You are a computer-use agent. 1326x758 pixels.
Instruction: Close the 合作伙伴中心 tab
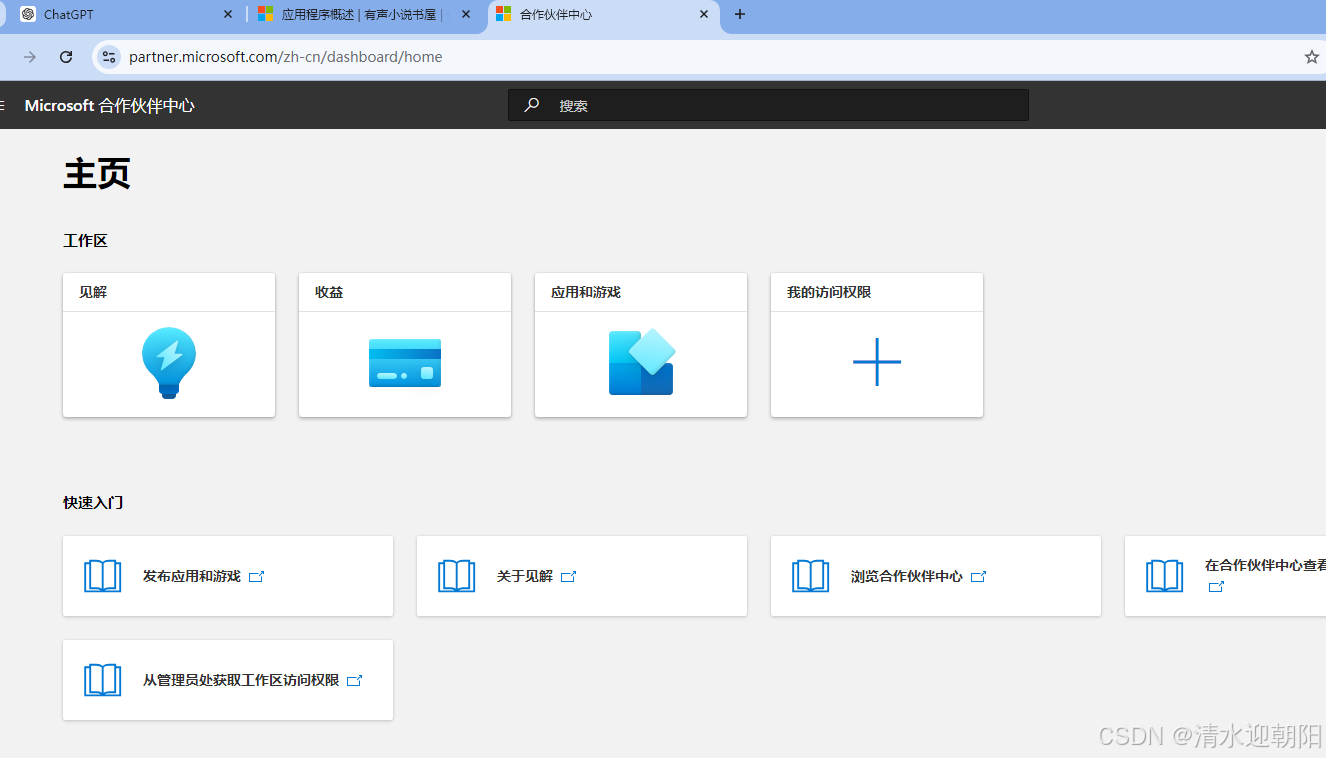click(x=704, y=14)
